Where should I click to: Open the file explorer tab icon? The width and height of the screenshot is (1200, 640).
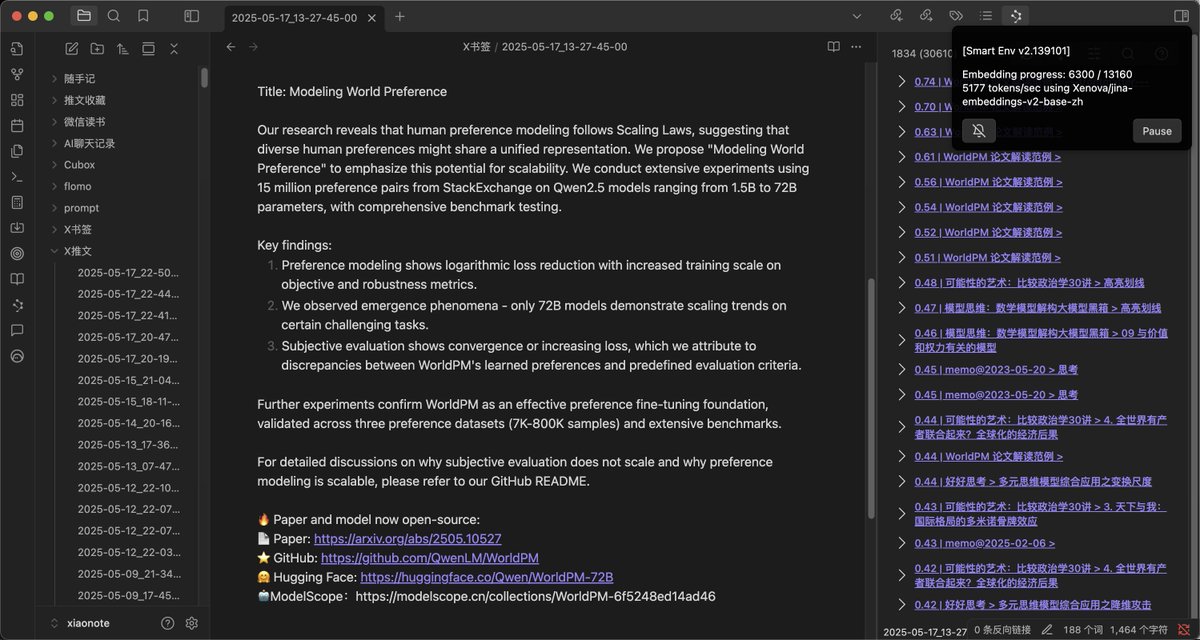pos(84,16)
